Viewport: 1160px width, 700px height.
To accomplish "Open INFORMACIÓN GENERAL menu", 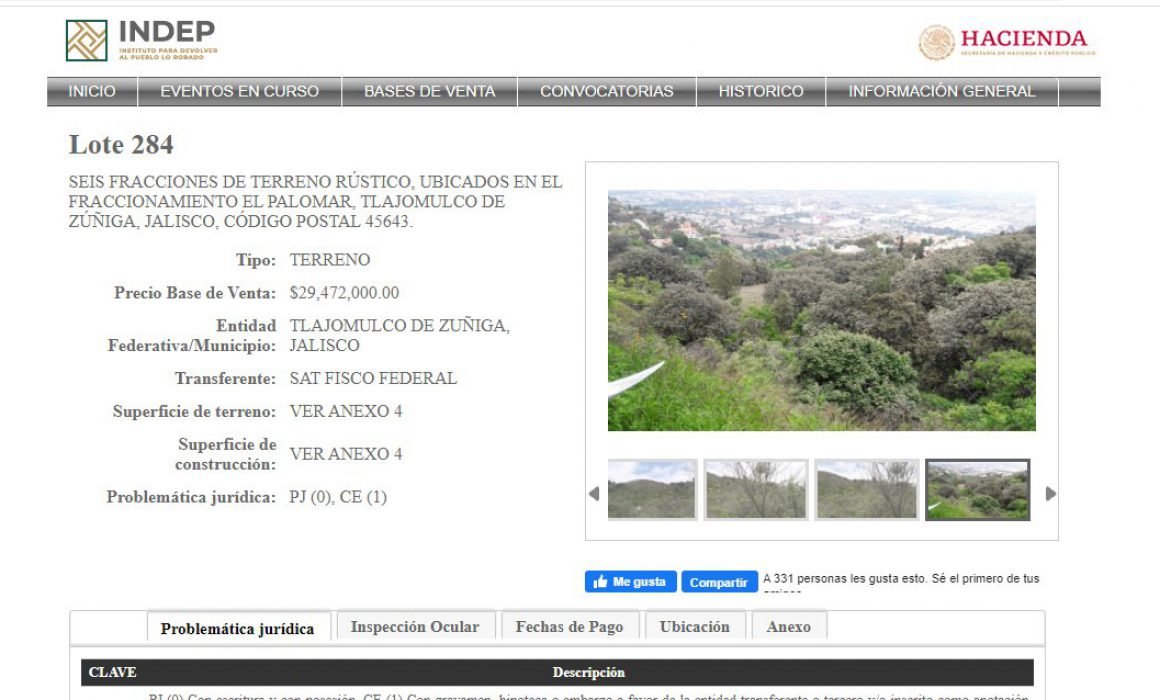I will (x=942, y=92).
